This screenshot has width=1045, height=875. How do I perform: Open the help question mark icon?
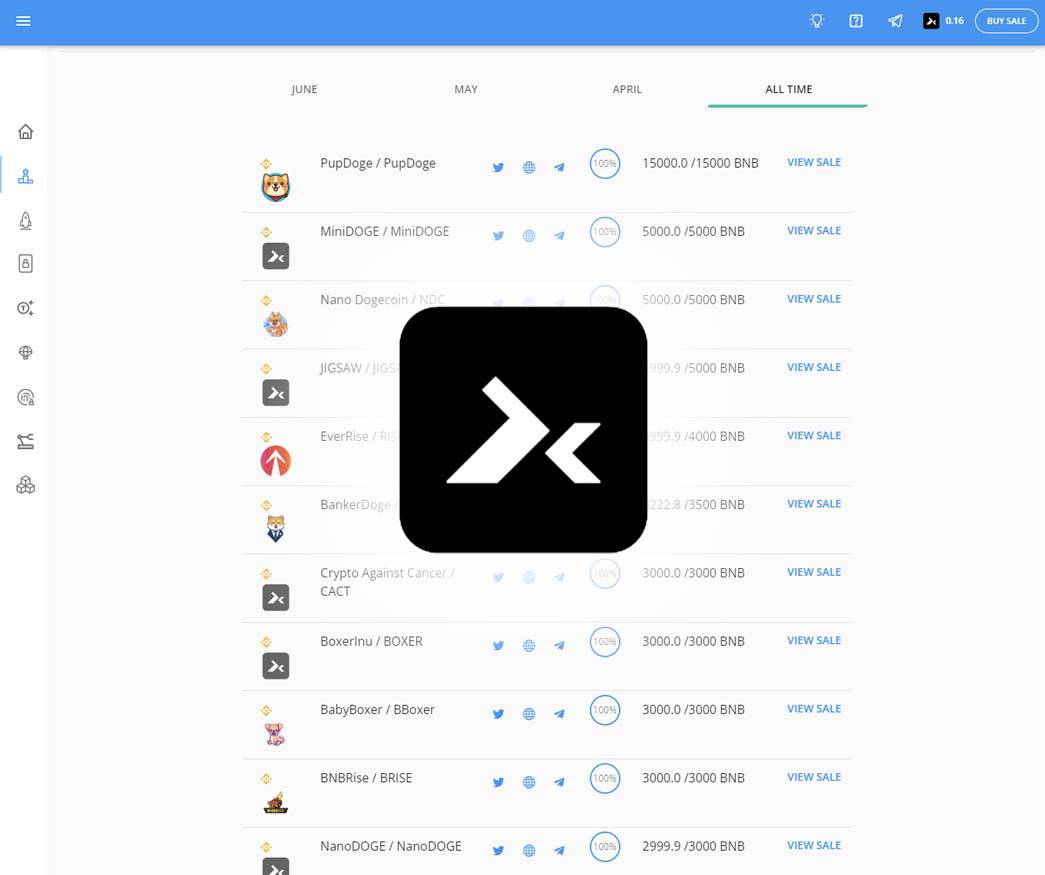click(x=856, y=21)
